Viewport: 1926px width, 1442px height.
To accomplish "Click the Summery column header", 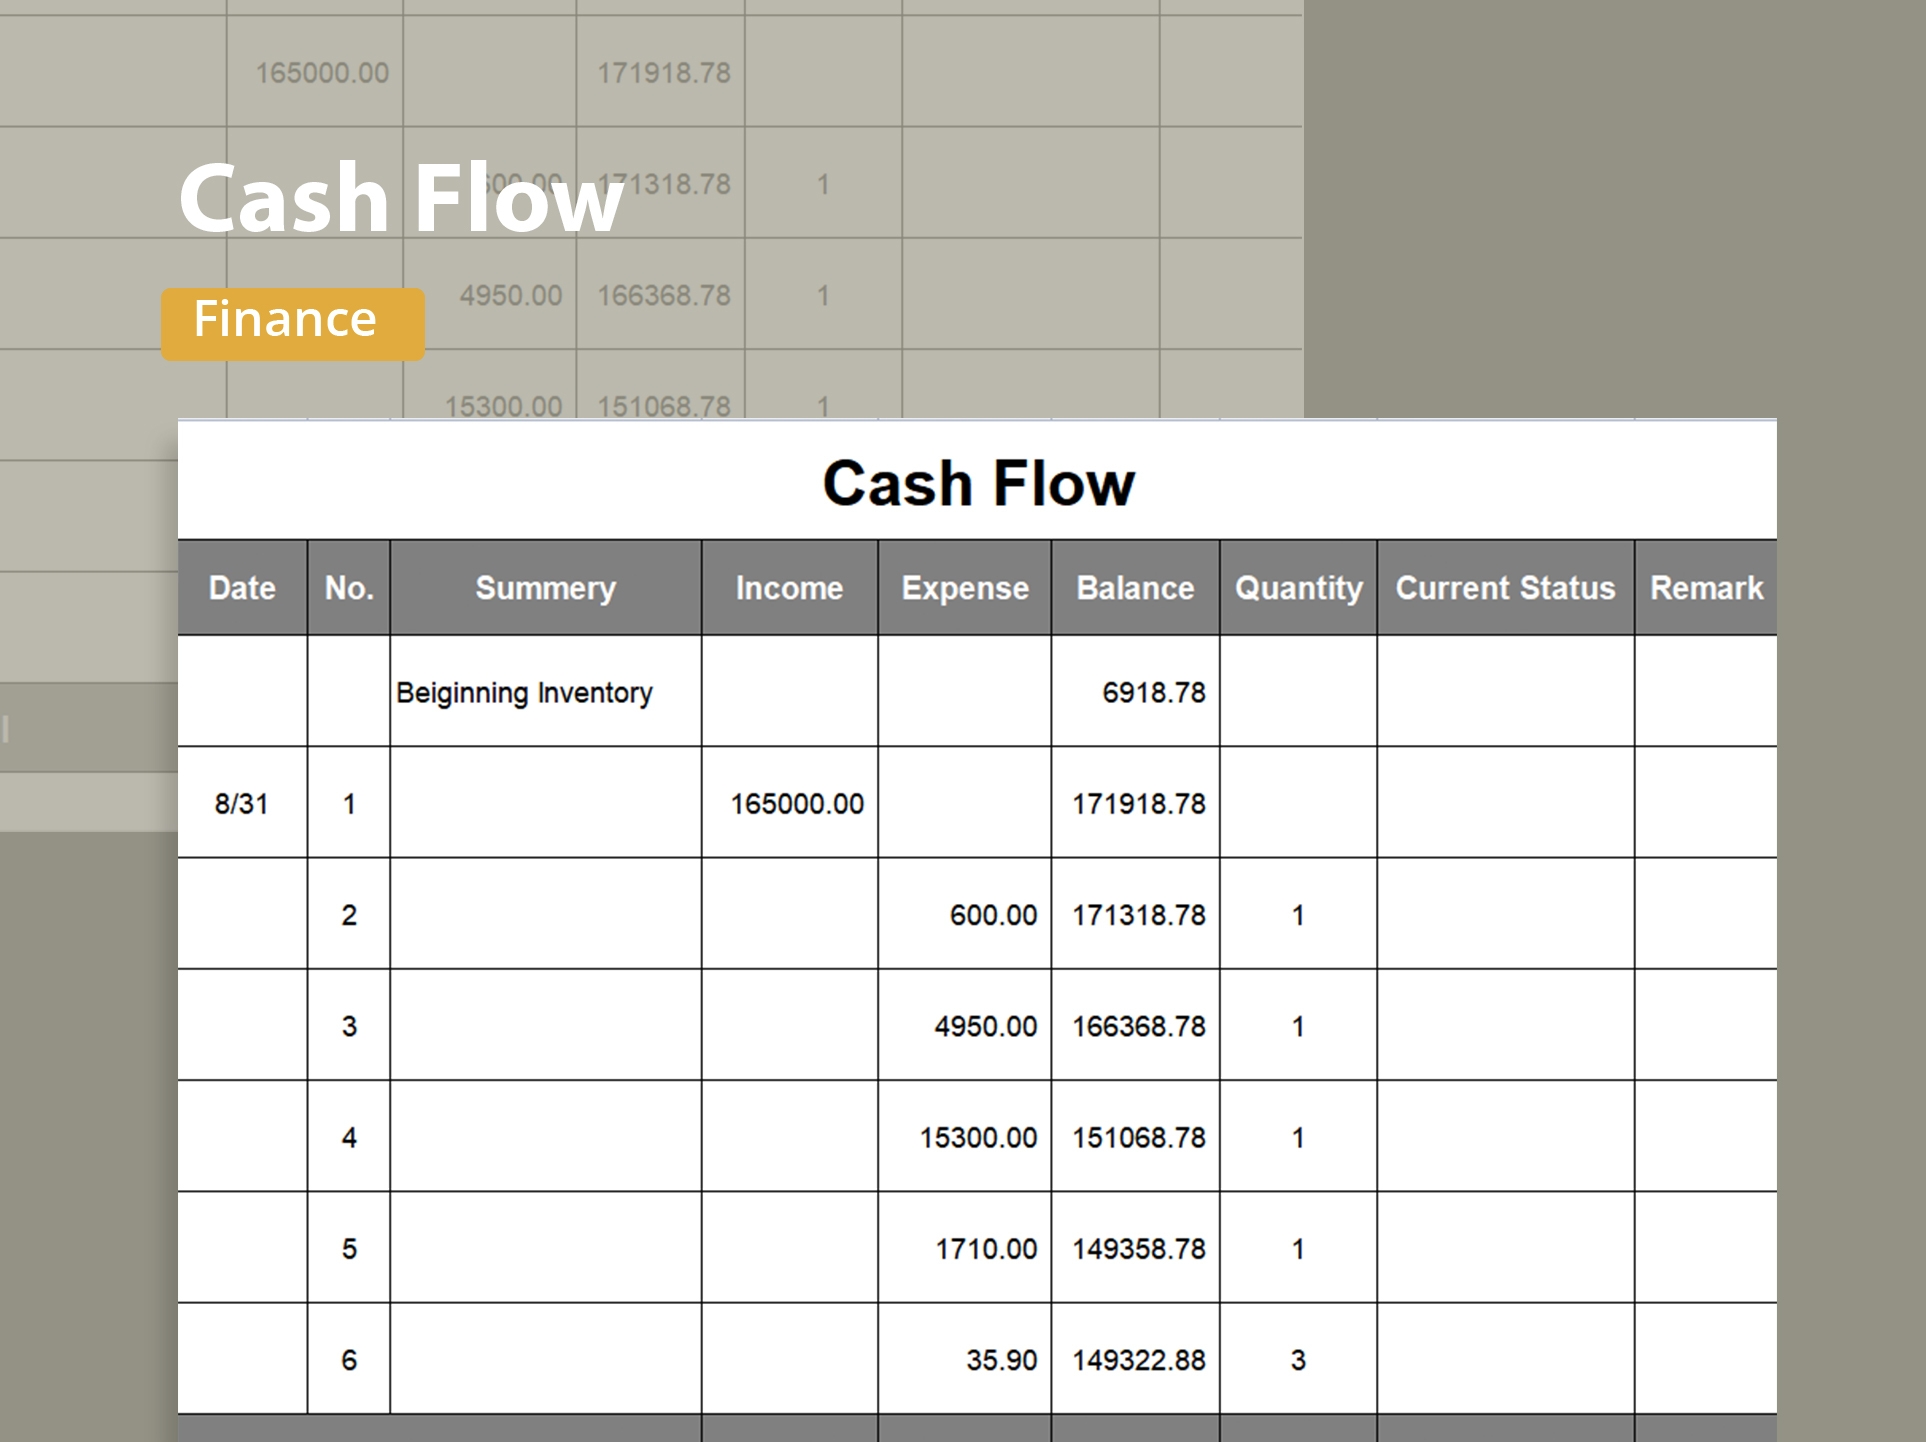I will tap(545, 588).
